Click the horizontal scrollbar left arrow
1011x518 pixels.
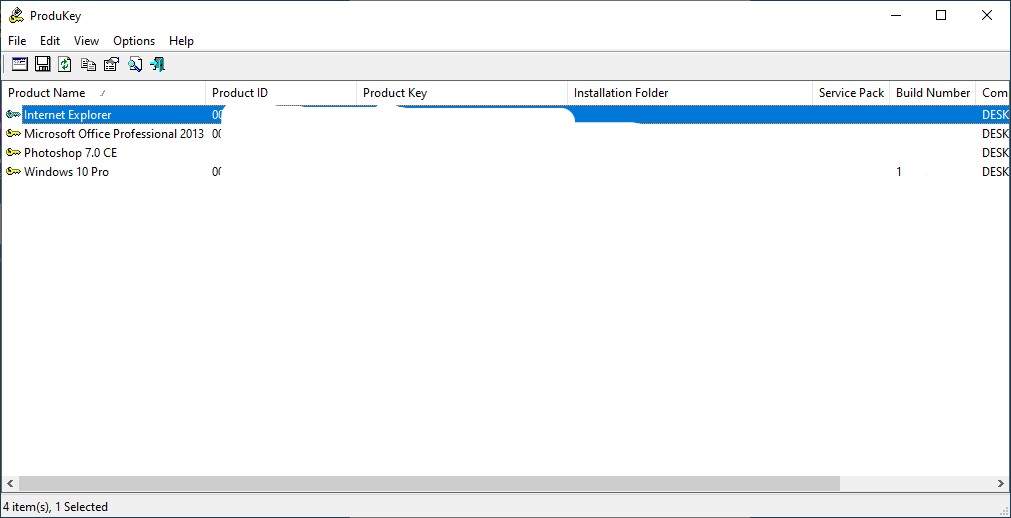10,483
